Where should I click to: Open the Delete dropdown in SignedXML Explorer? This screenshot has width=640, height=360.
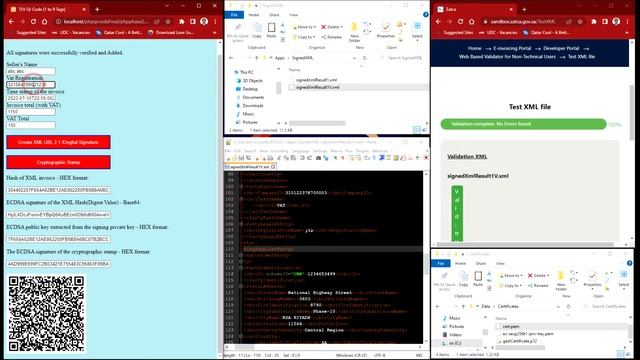point(332,27)
